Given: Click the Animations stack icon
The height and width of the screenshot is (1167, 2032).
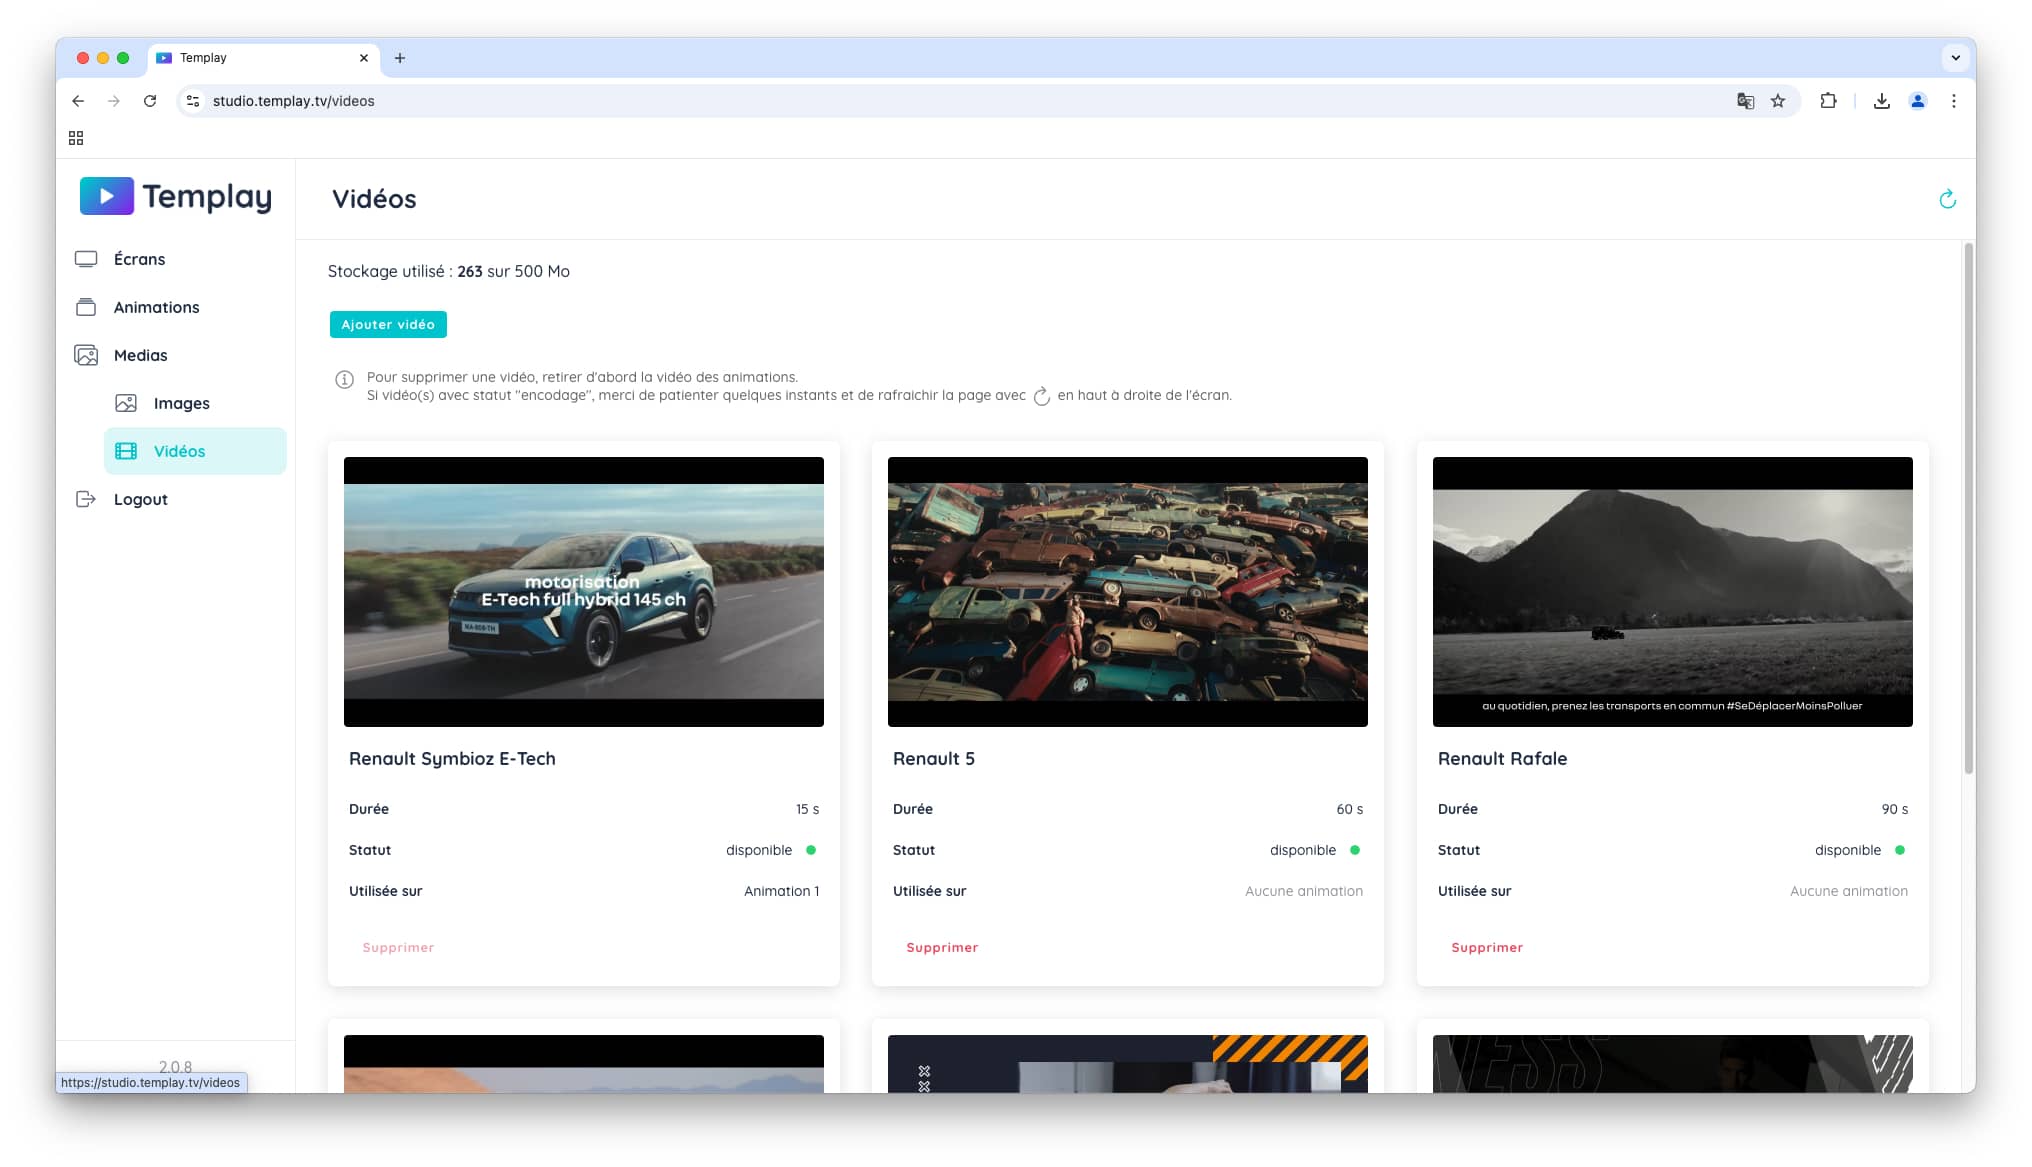Looking at the screenshot, I should tap(86, 307).
